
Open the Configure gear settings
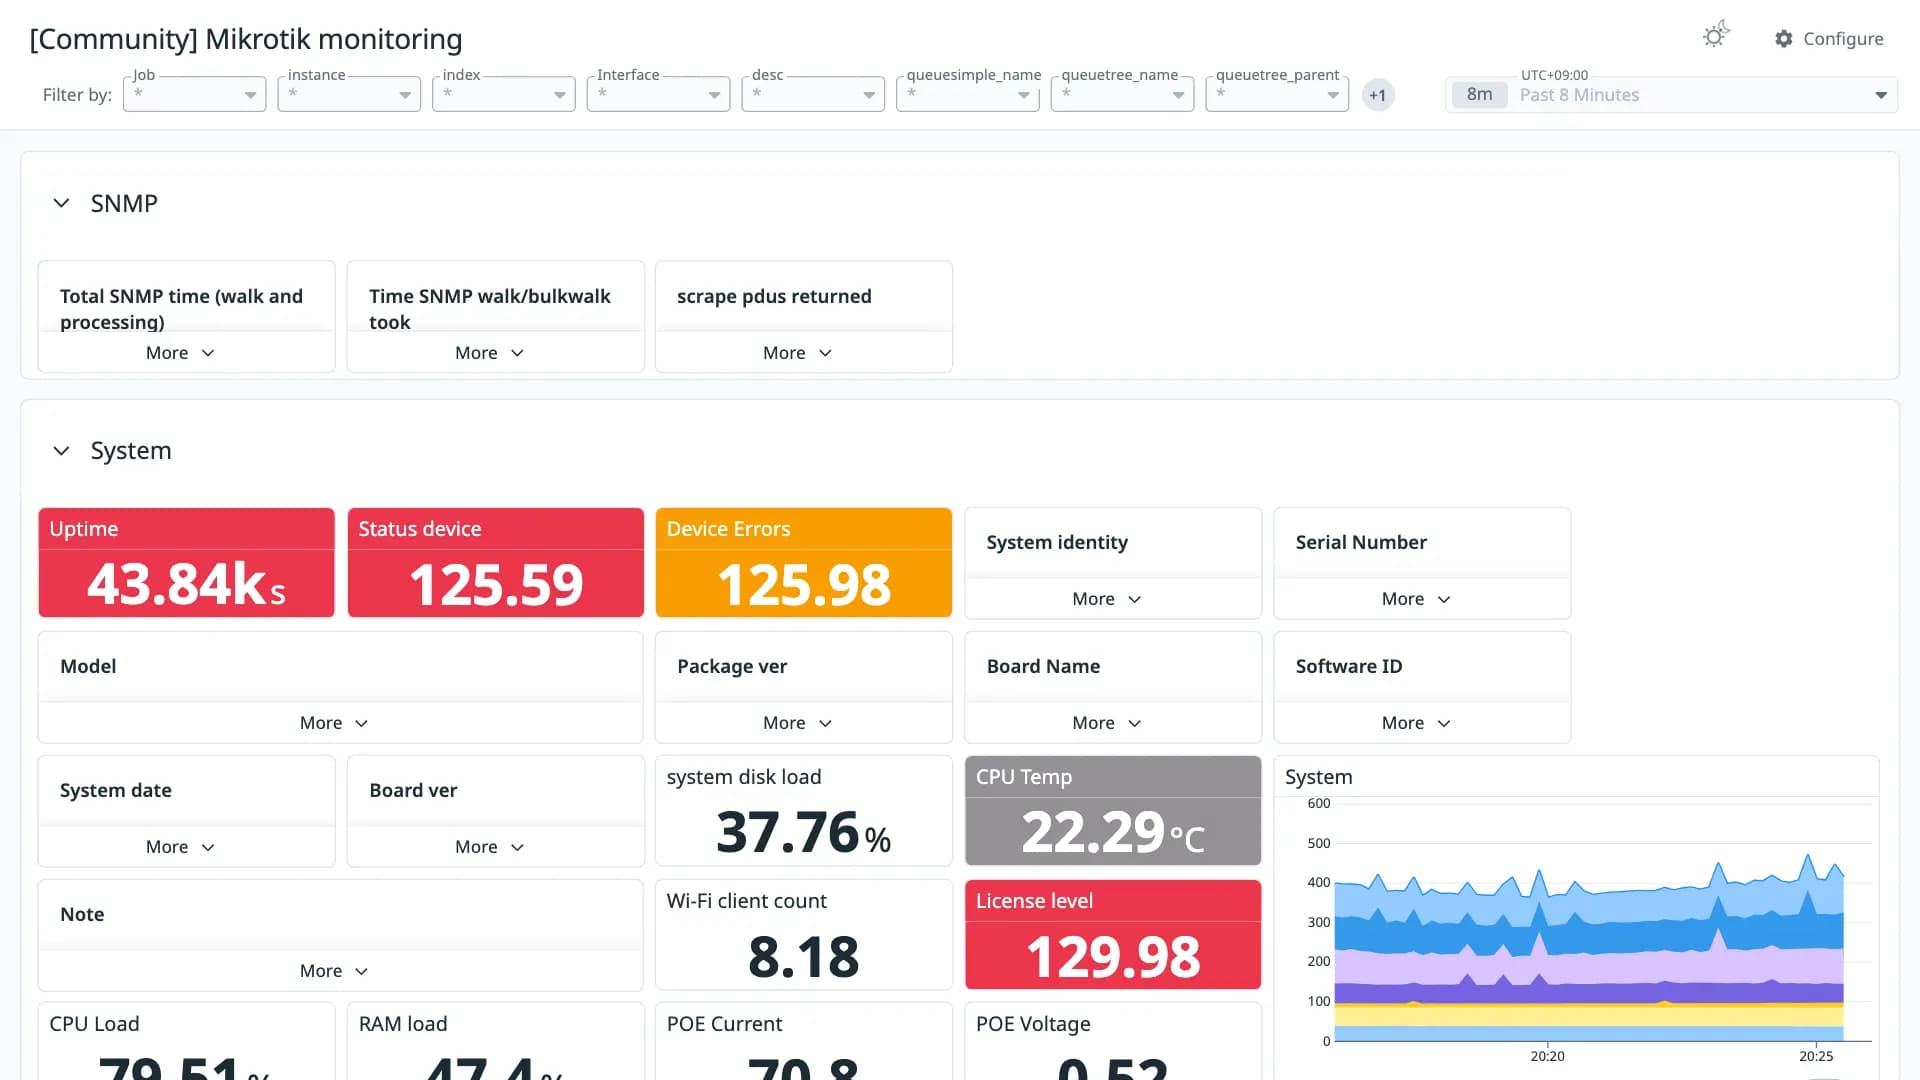[1829, 38]
